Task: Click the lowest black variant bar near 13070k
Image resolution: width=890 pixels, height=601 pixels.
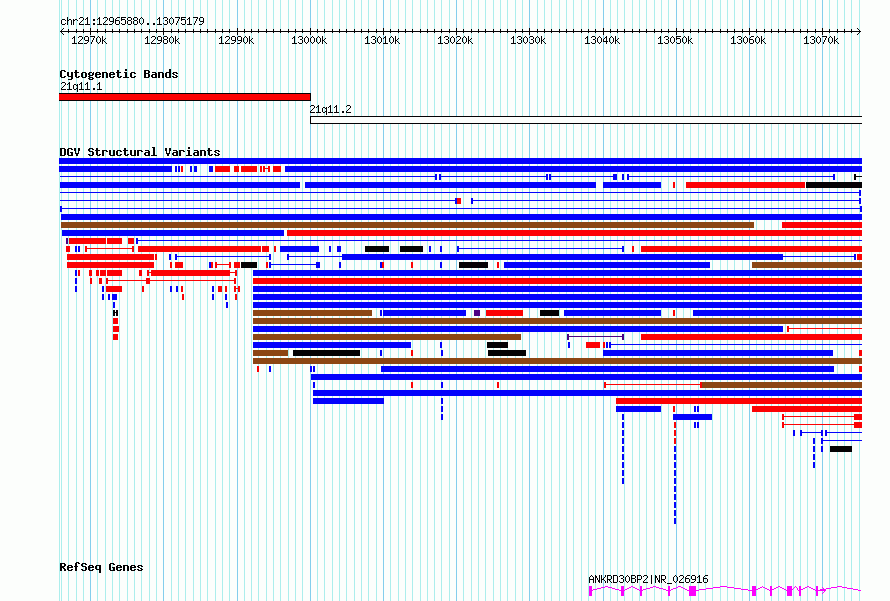Action: click(x=841, y=449)
